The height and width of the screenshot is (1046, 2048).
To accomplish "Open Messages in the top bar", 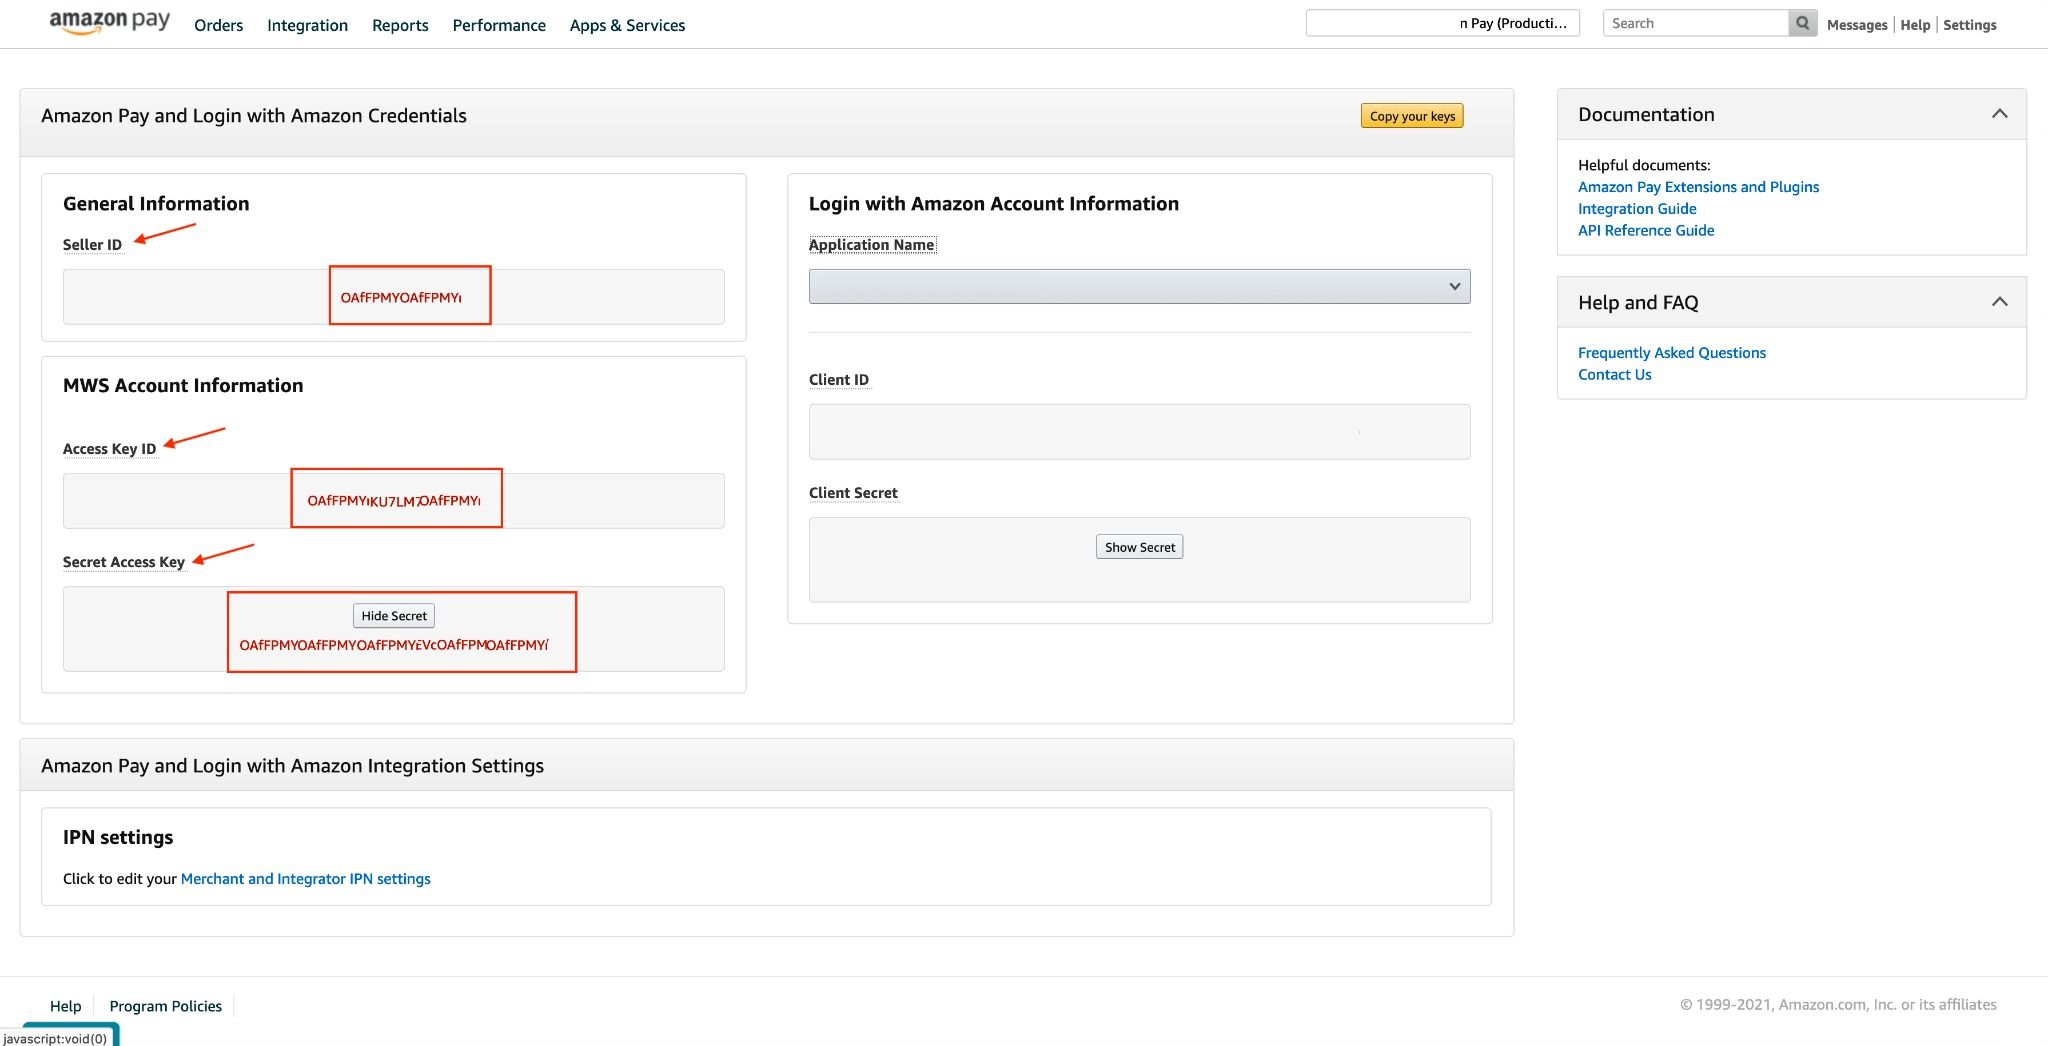I will 1857,25.
